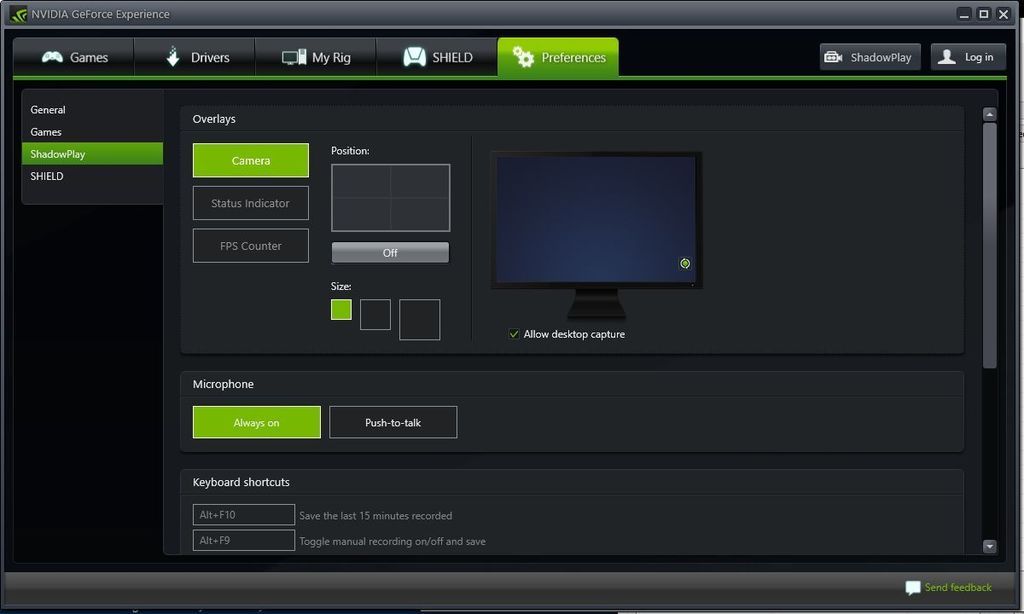Toggle the Allow desktop capture checkbox
Viewport: 1024px width, 614px height.
(x=514, y=334)
